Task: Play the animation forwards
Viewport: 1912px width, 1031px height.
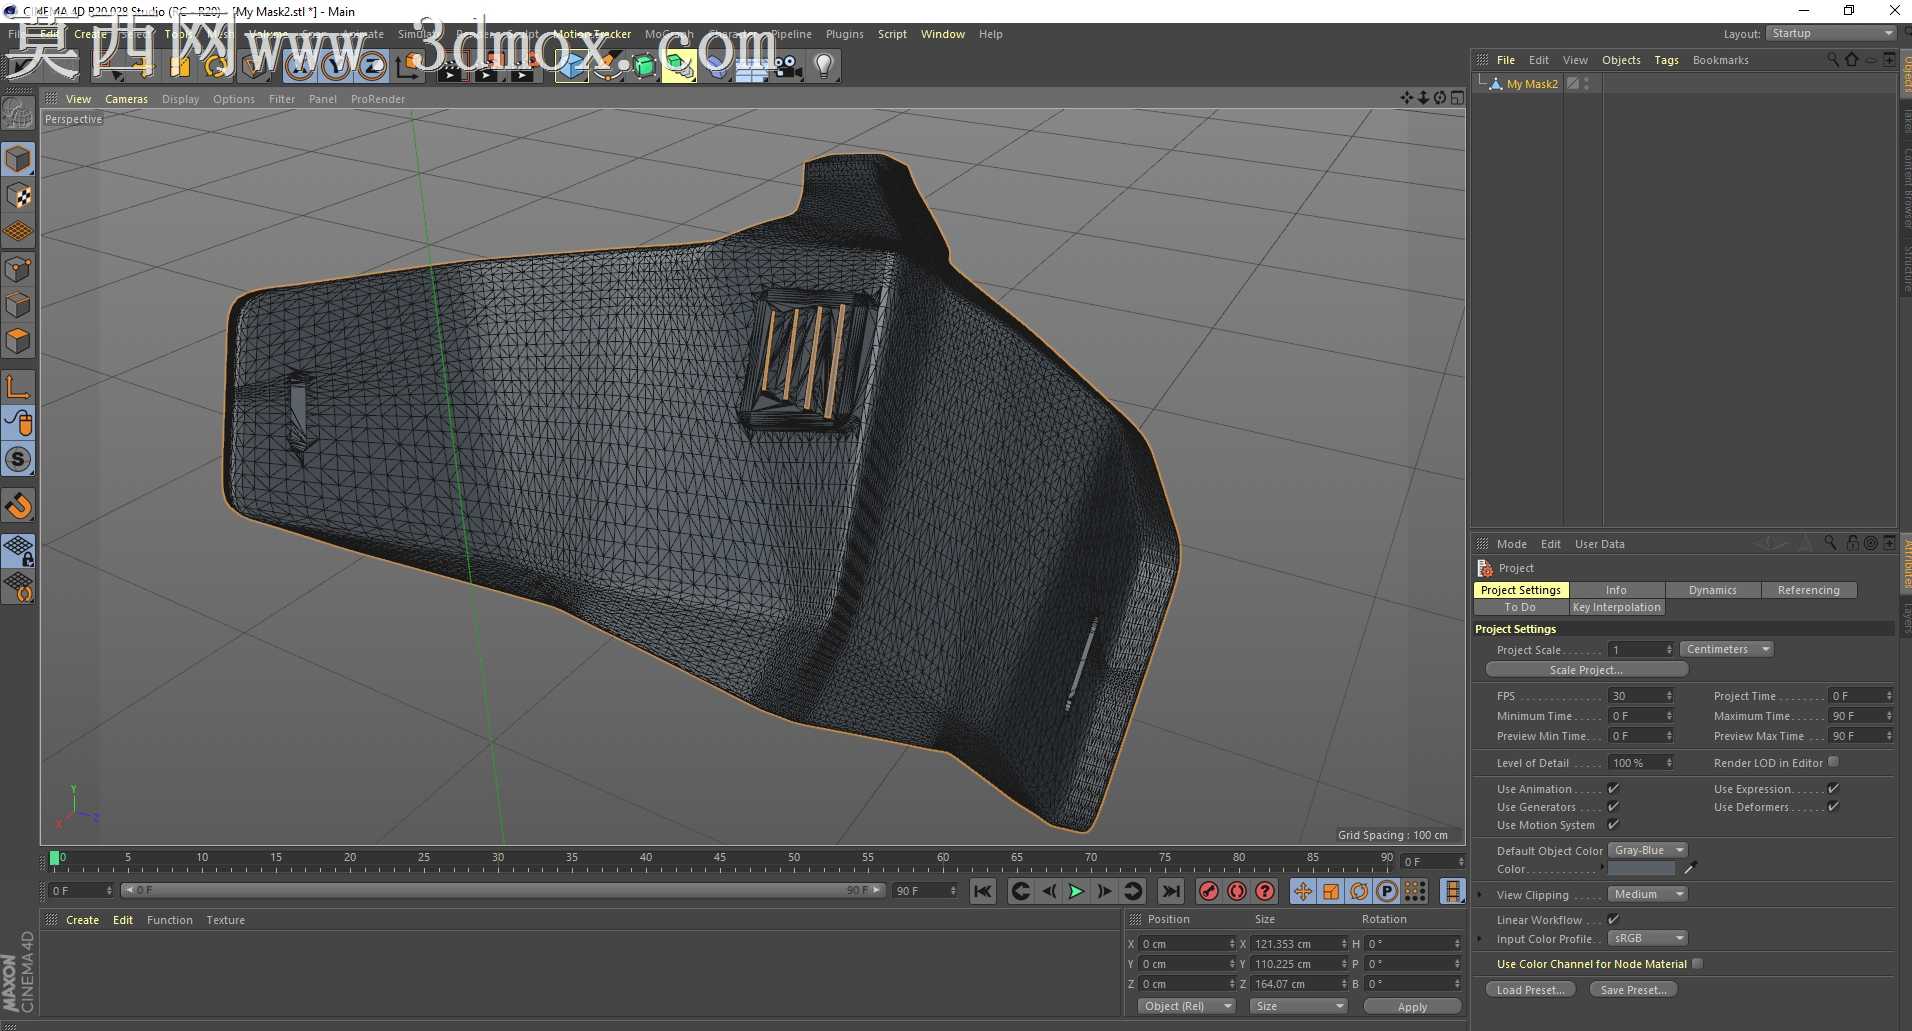Action: (1076, 891)
